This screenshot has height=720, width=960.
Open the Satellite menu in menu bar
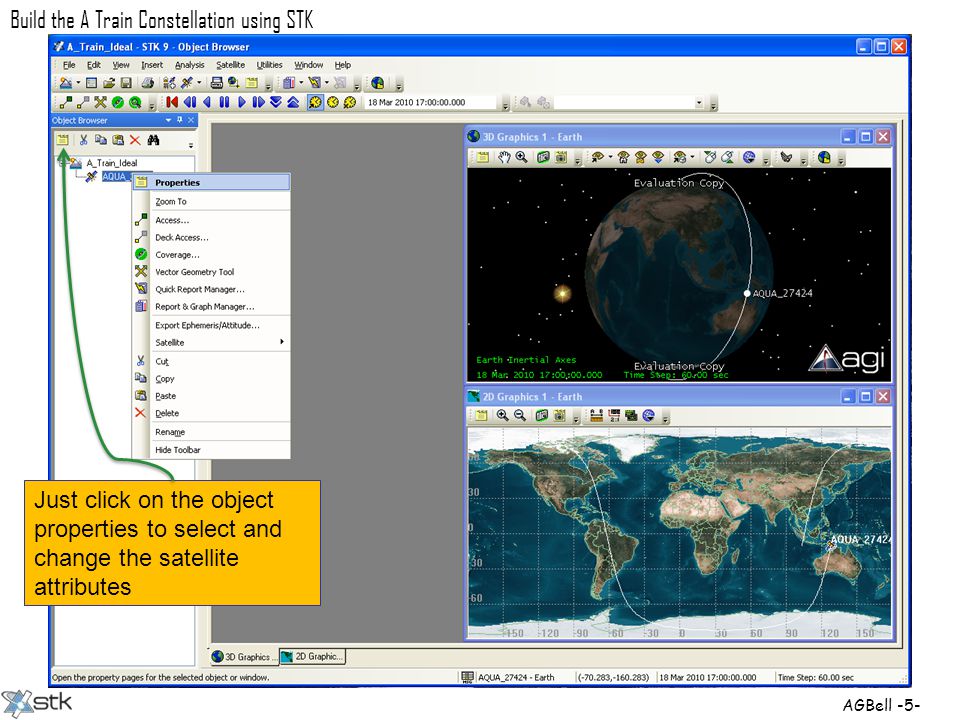[230, 65]
